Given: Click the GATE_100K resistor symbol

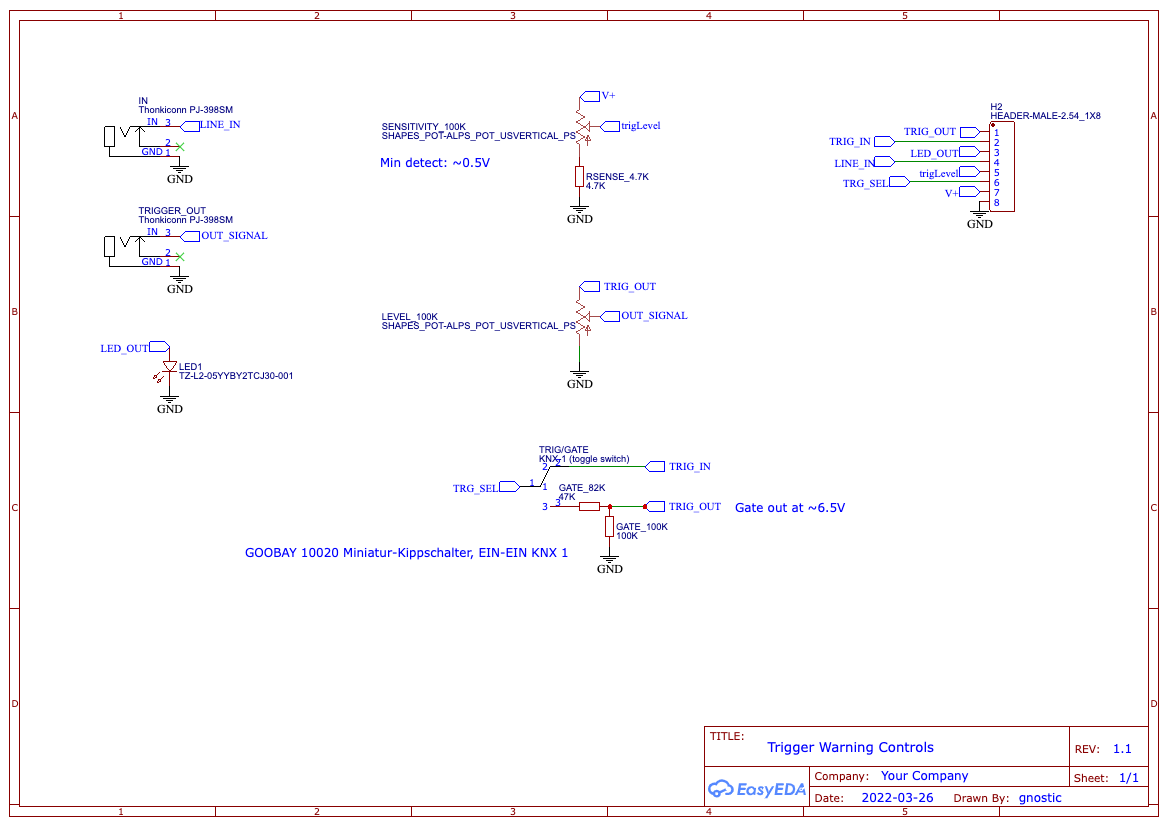Looking at the screenshot, I should pos(609,526).
